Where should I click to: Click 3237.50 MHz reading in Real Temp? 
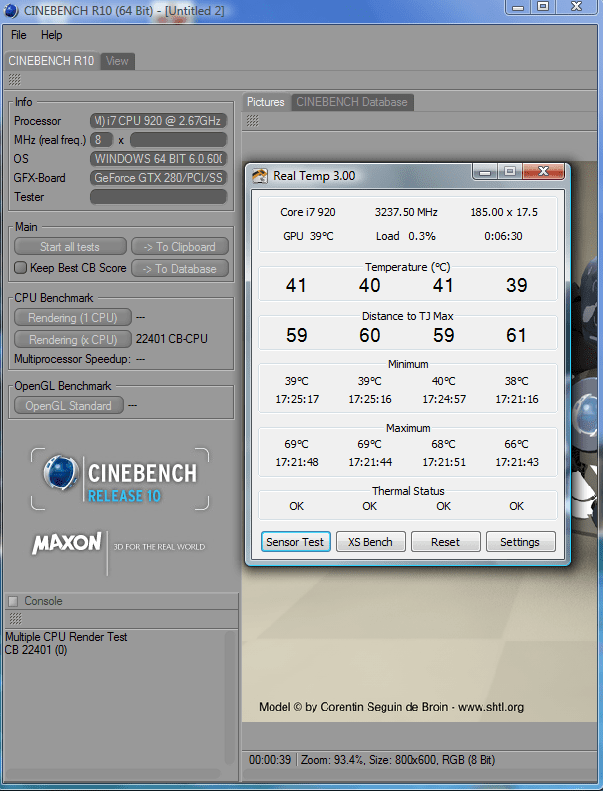click(x=406, y=212)
